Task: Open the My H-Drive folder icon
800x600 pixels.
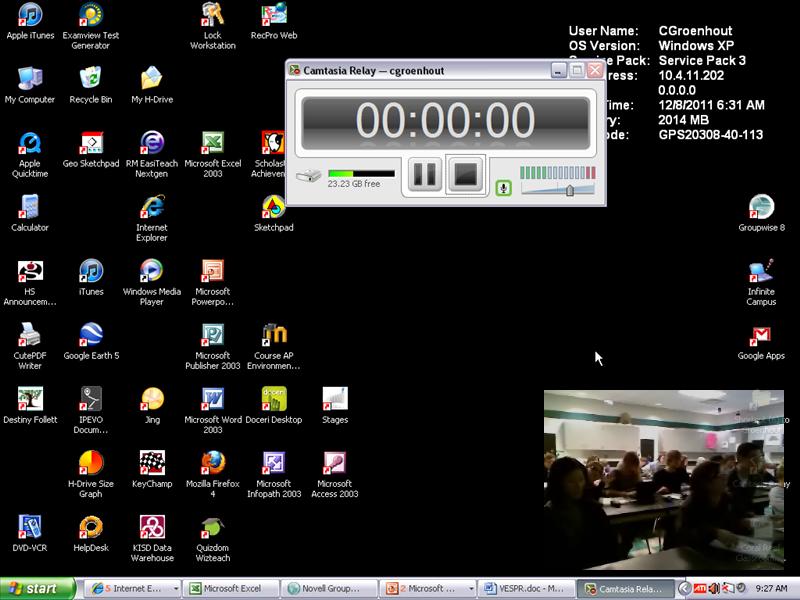Action: pyautogui.click(x=152, y=85)
